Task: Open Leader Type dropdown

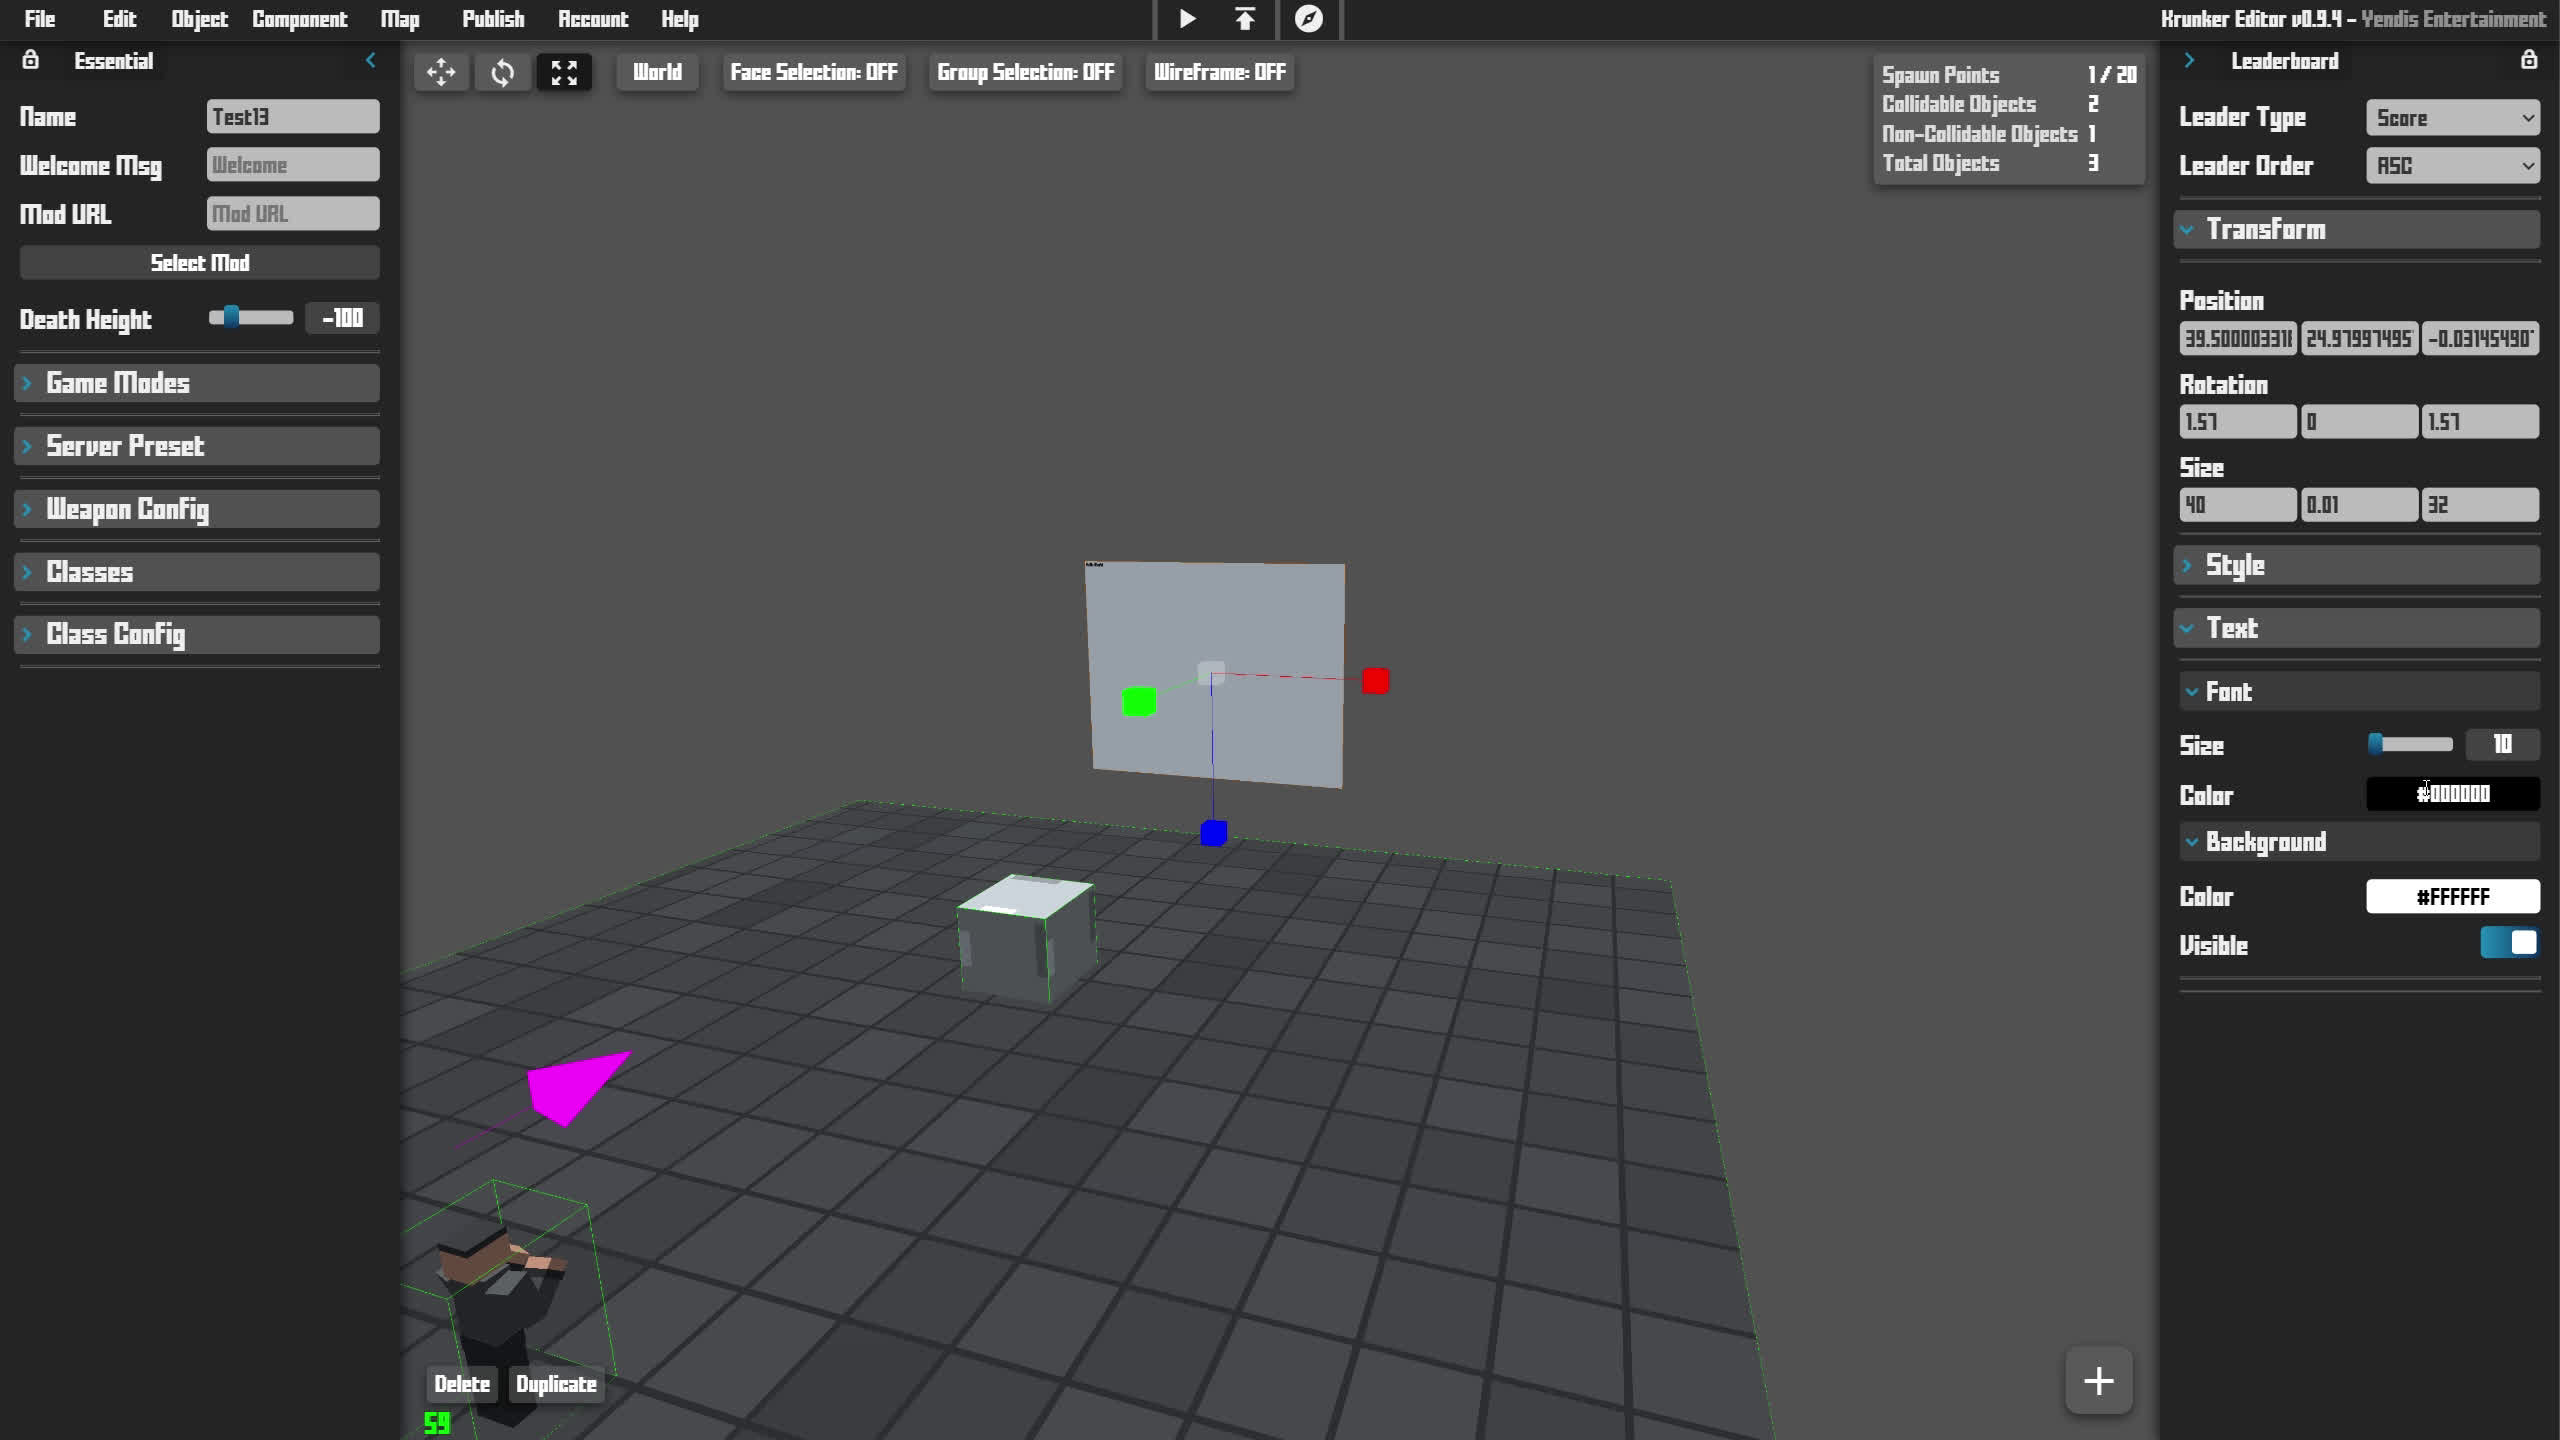Action: click(x=2453, y=117)
